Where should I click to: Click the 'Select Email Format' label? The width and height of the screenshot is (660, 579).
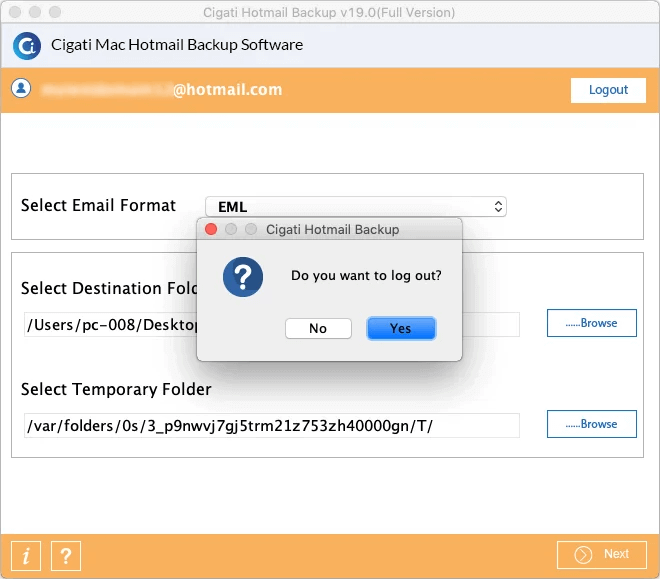pos(98,205)
